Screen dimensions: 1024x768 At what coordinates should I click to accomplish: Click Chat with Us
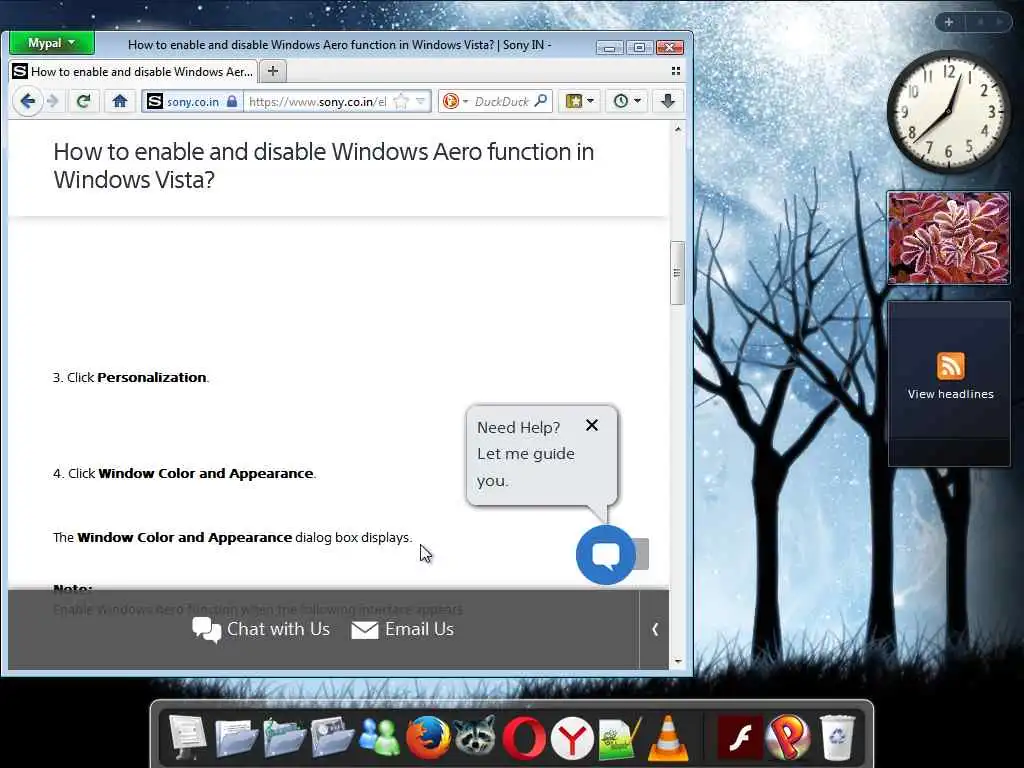tap(261, 630)
